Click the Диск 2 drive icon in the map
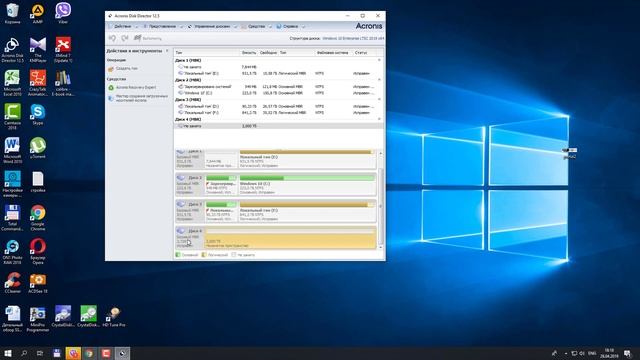640x360 pixels. (x=181, y=178)
